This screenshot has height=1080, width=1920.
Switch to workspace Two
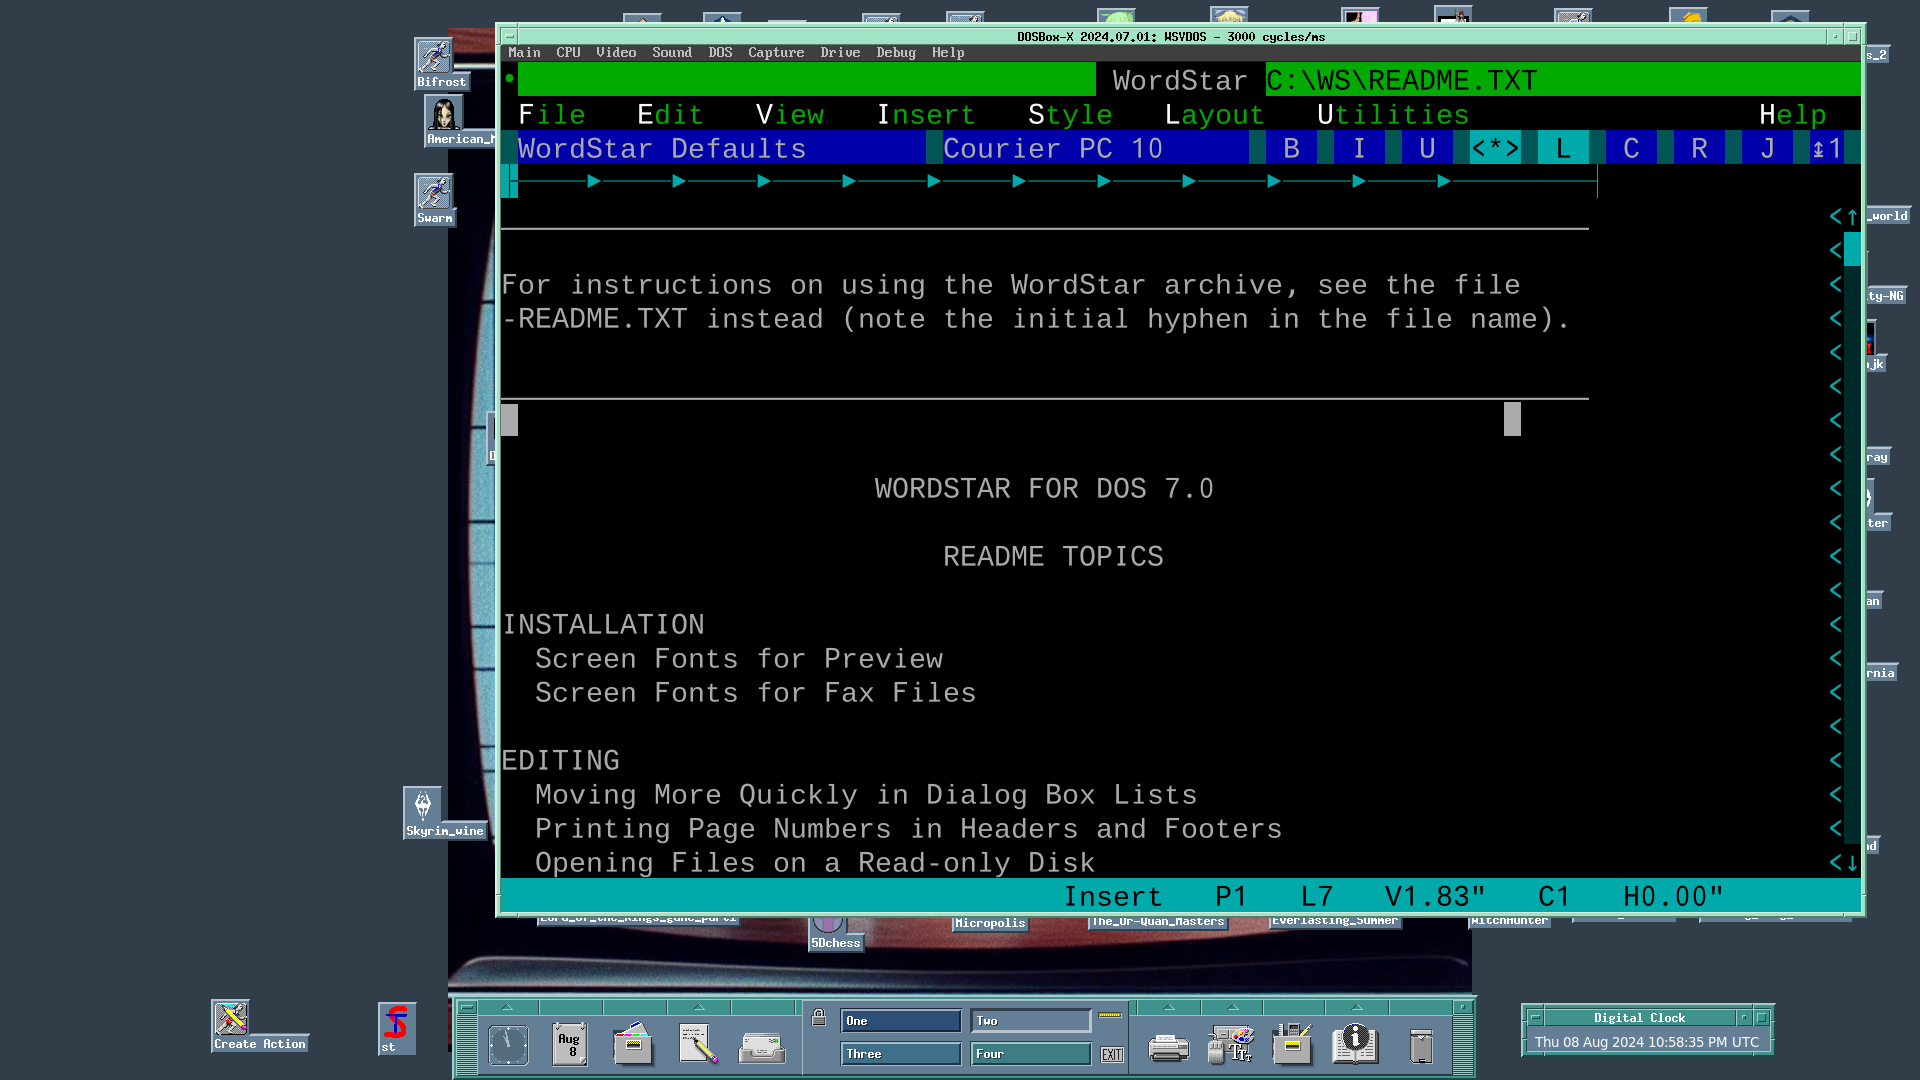1031,1021
